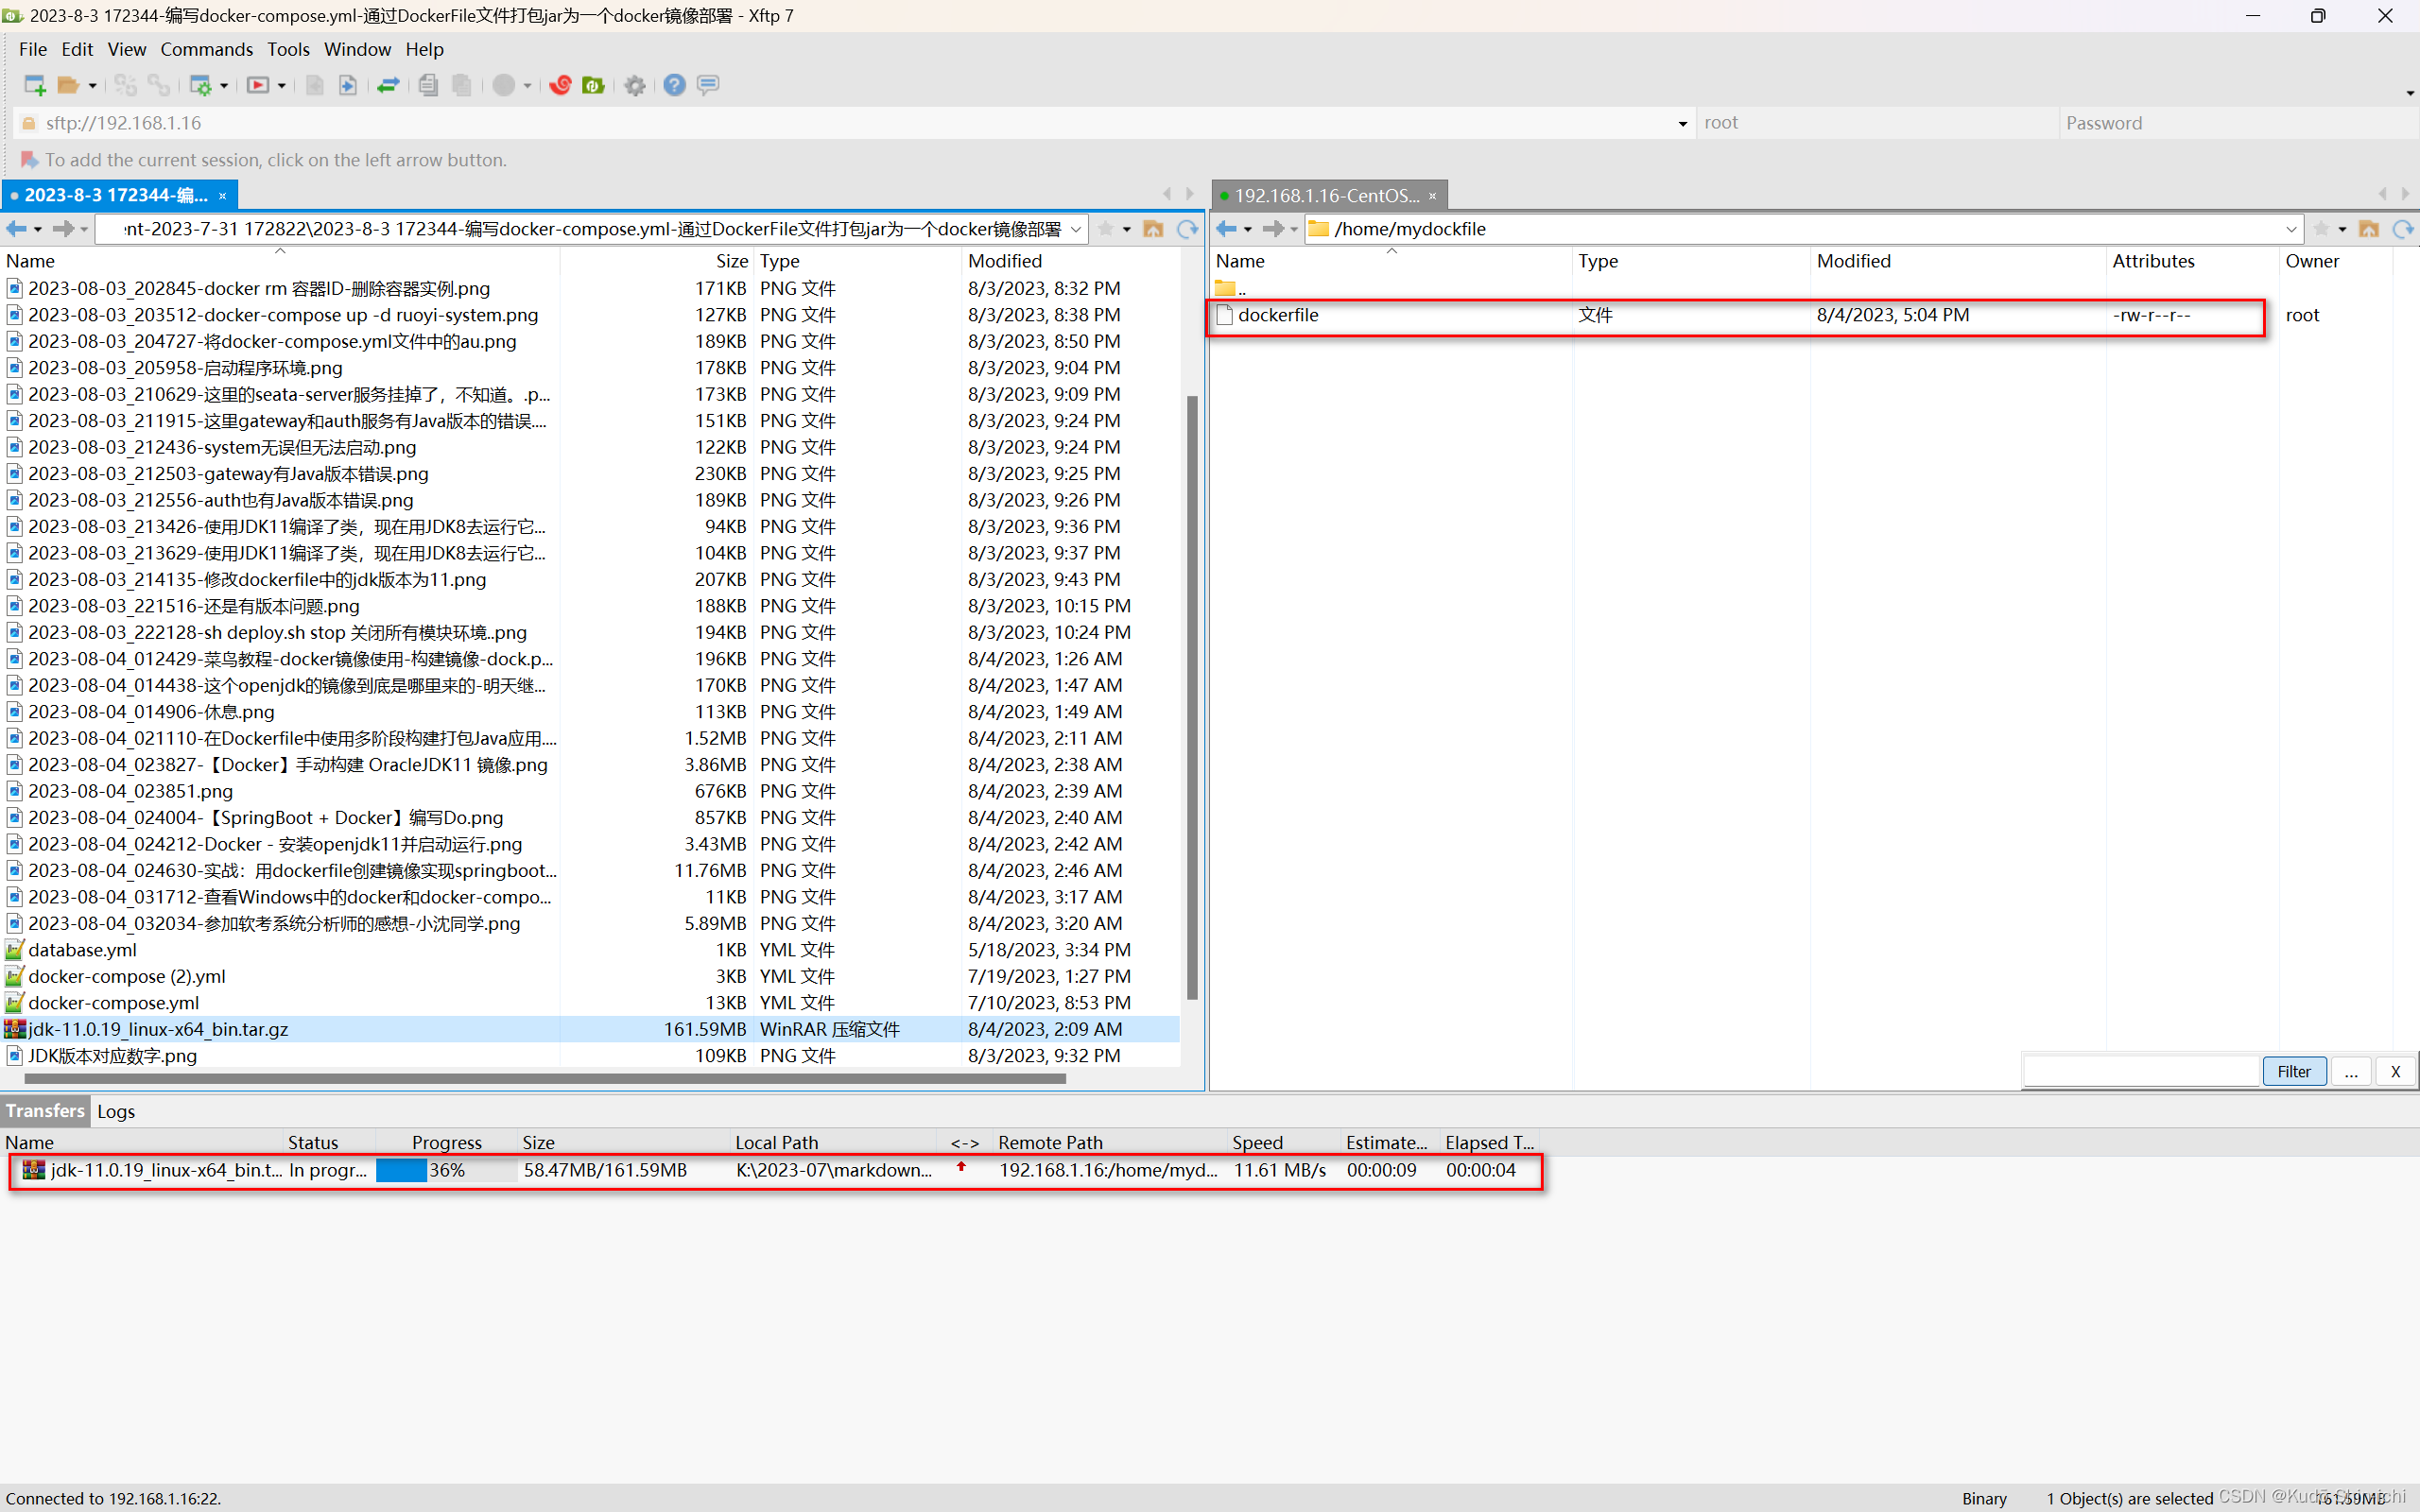The width and height of the screenshot is (2420, 1512).
Task: Open the Help menu
Action: (424, 49)
